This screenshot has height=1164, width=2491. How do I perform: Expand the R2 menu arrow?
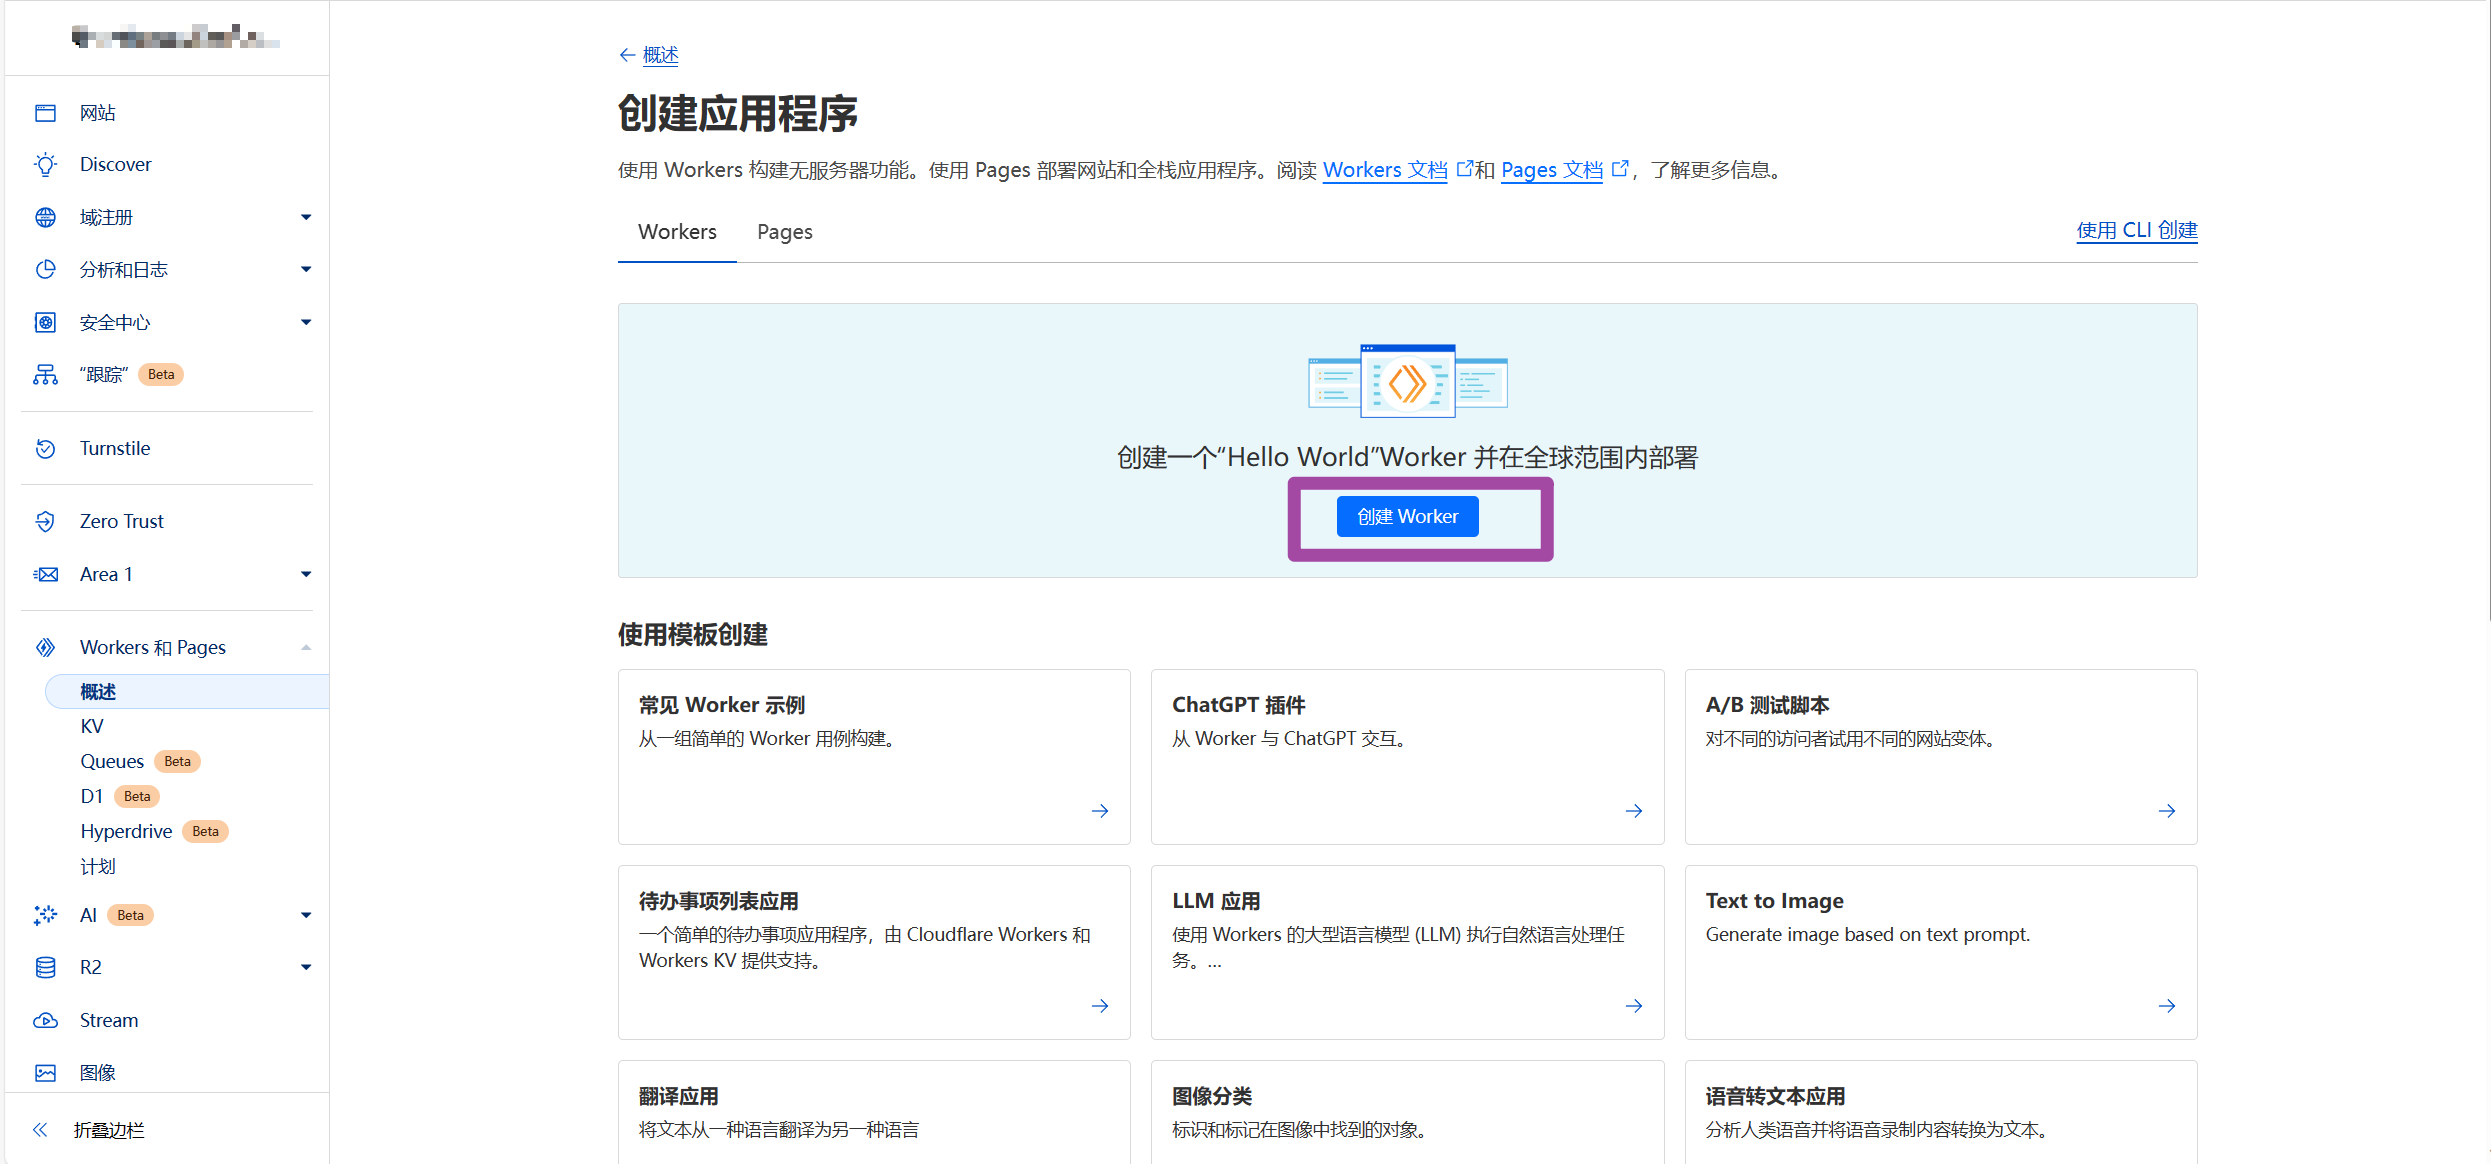click(x=306, y=967)
